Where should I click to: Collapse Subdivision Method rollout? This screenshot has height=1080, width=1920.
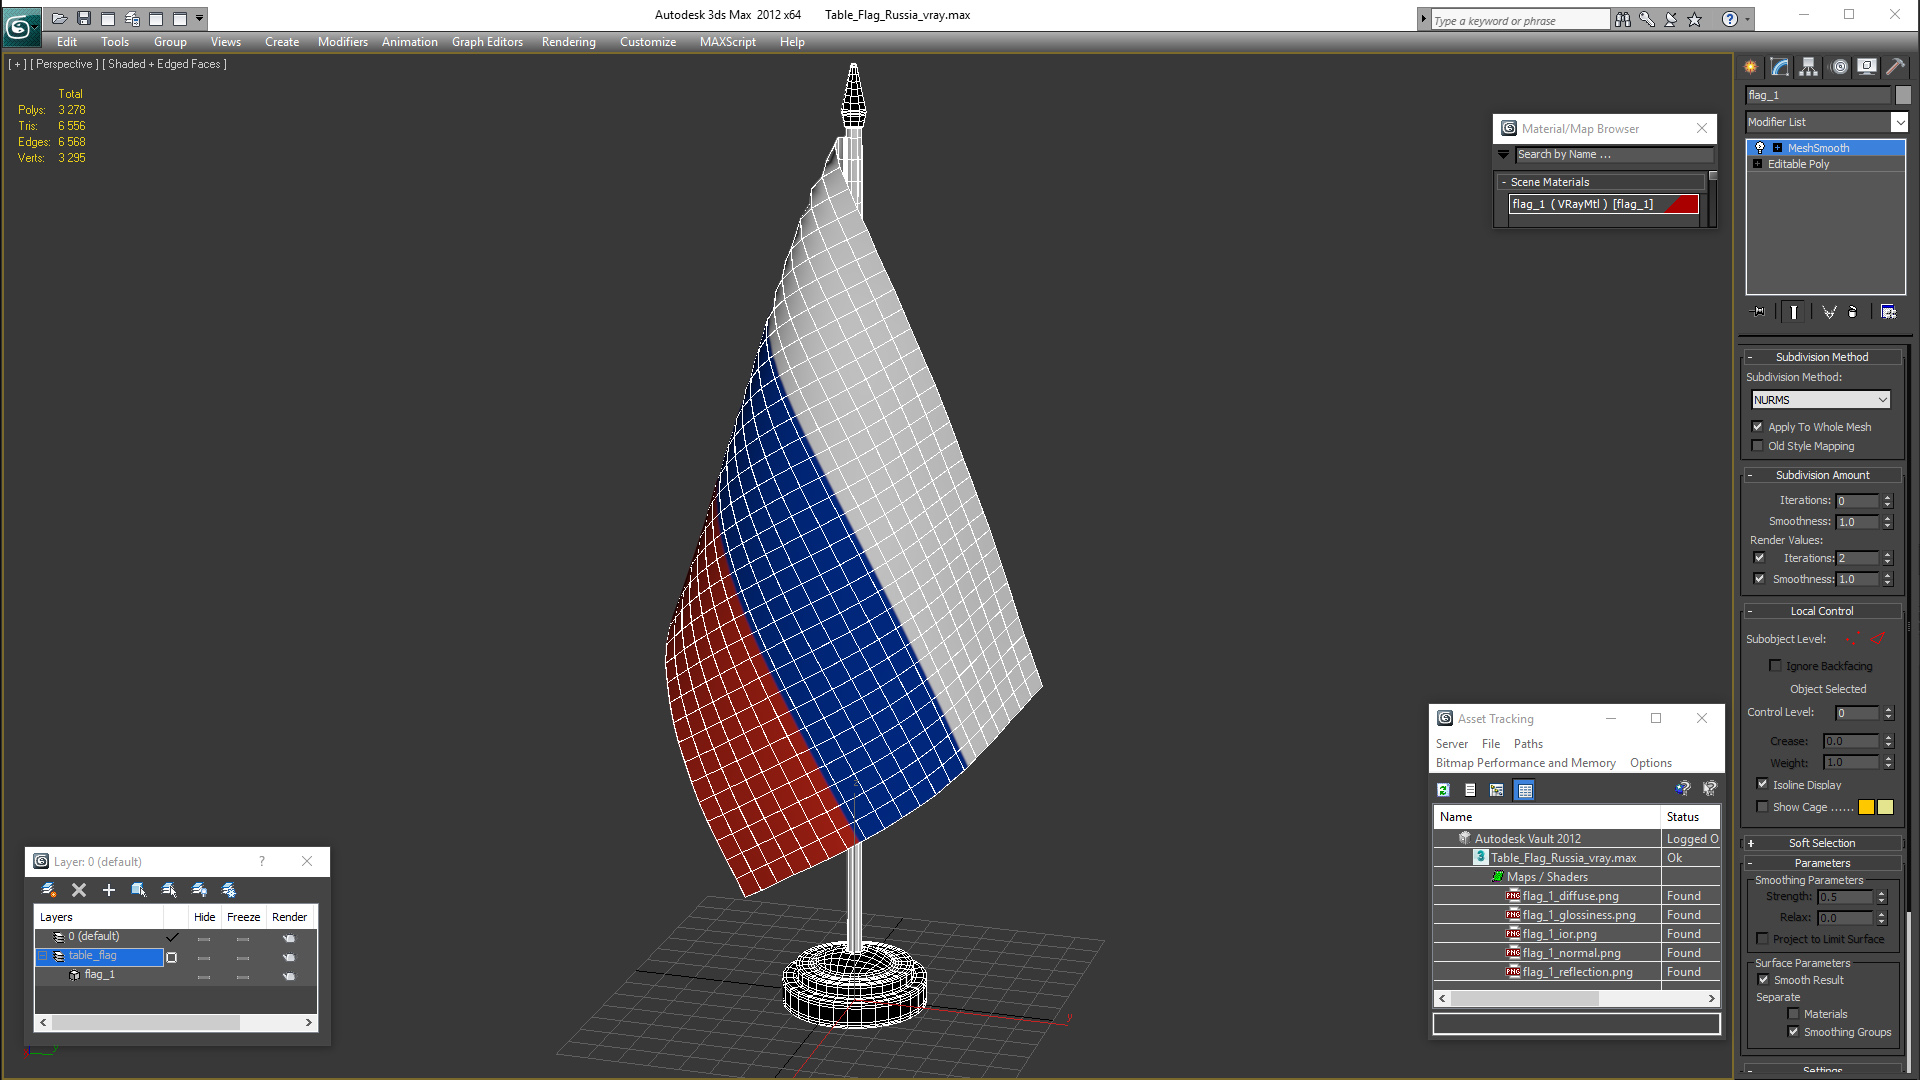pos(1821,357)
